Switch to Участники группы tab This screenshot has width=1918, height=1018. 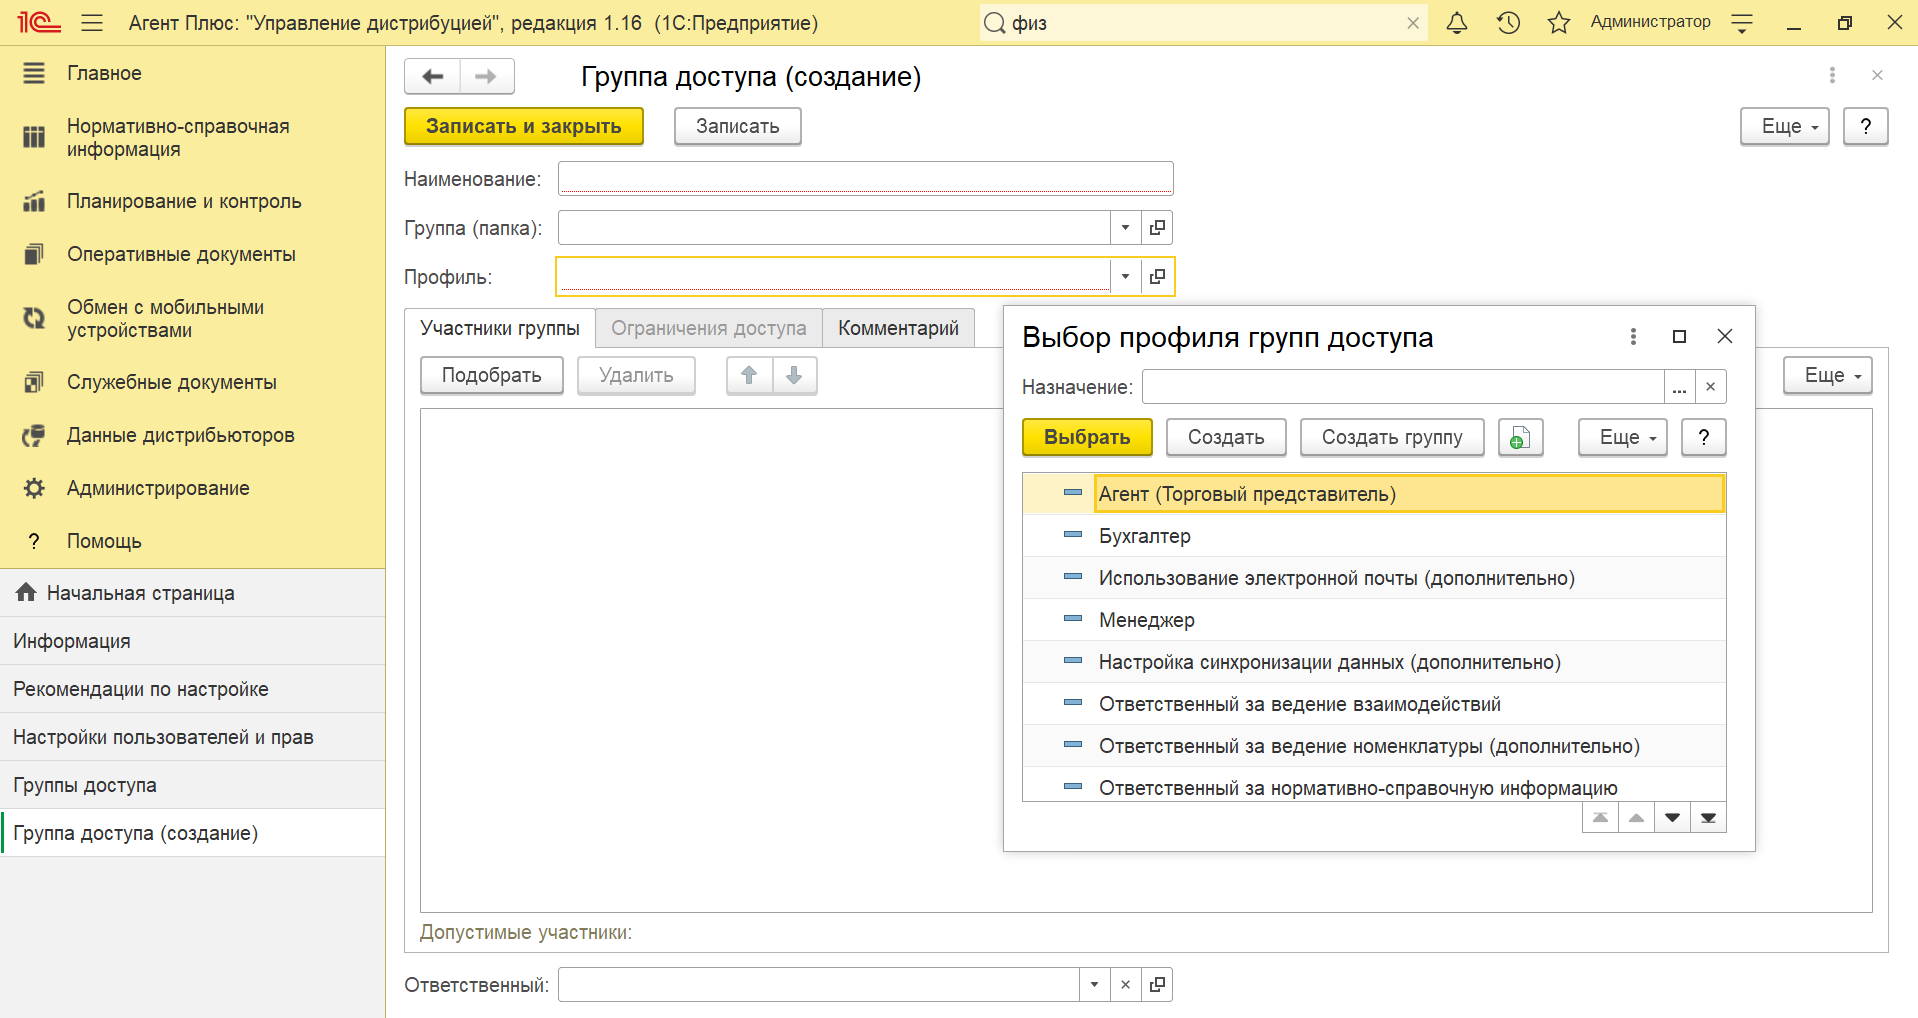500,328
